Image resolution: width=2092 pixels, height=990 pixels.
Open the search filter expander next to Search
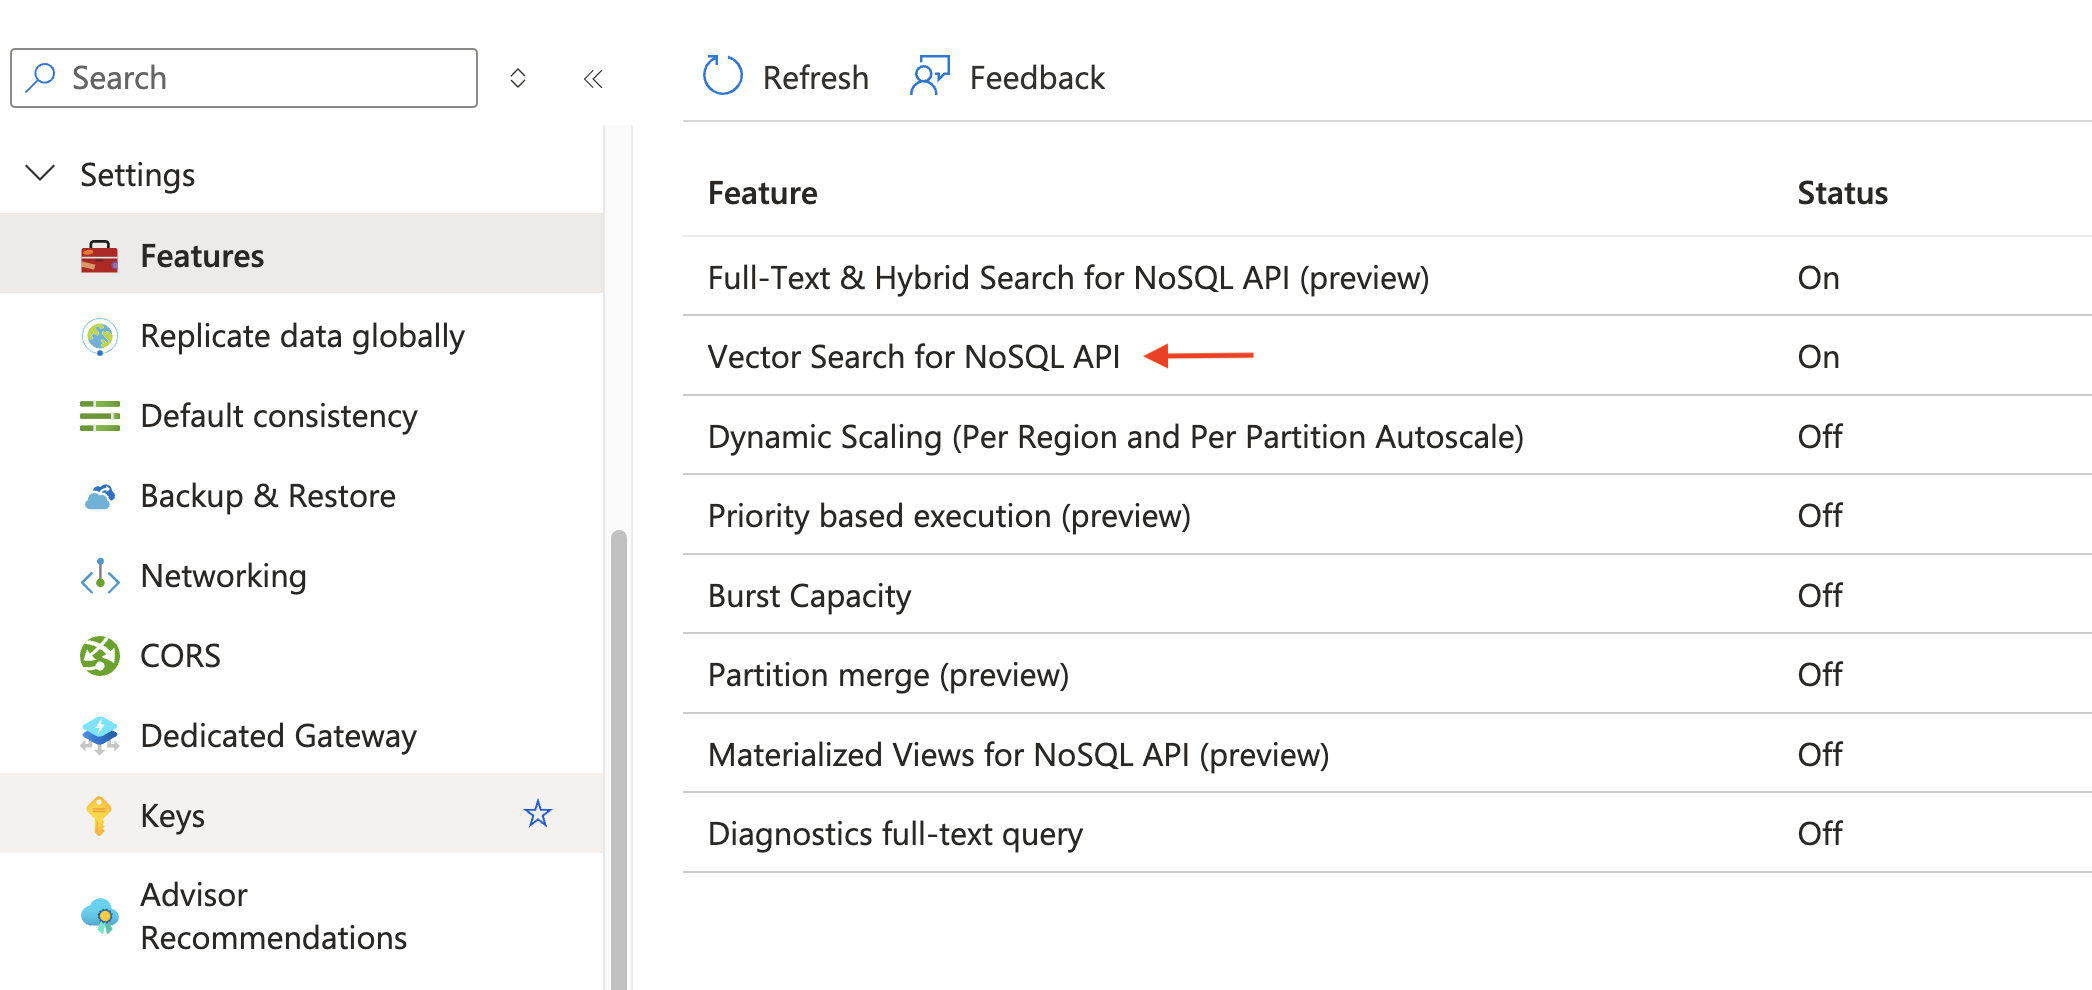(518, 77)
